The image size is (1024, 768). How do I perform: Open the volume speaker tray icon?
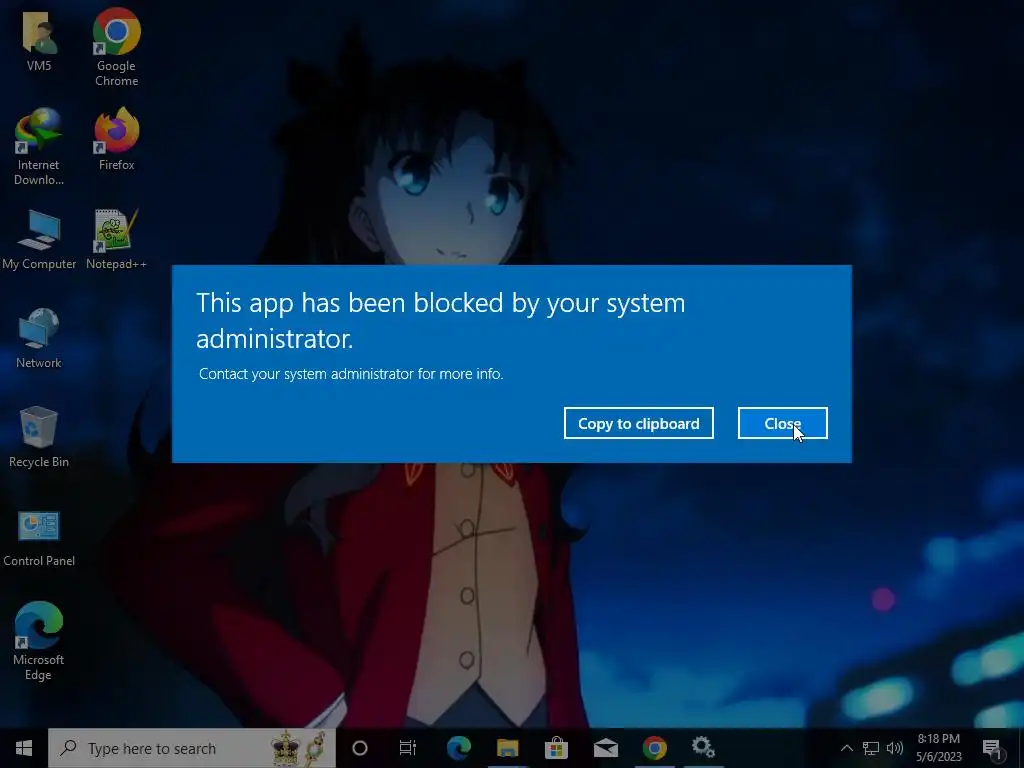(x=895, y=748)
